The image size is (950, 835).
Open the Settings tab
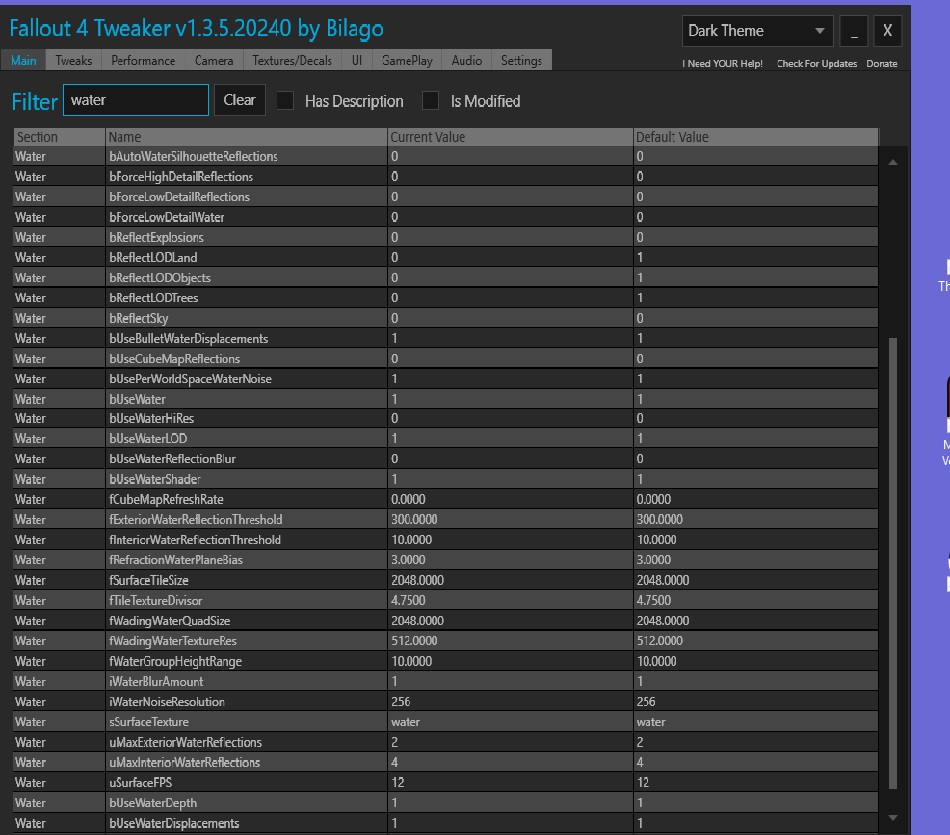click(x=521, y=61)
